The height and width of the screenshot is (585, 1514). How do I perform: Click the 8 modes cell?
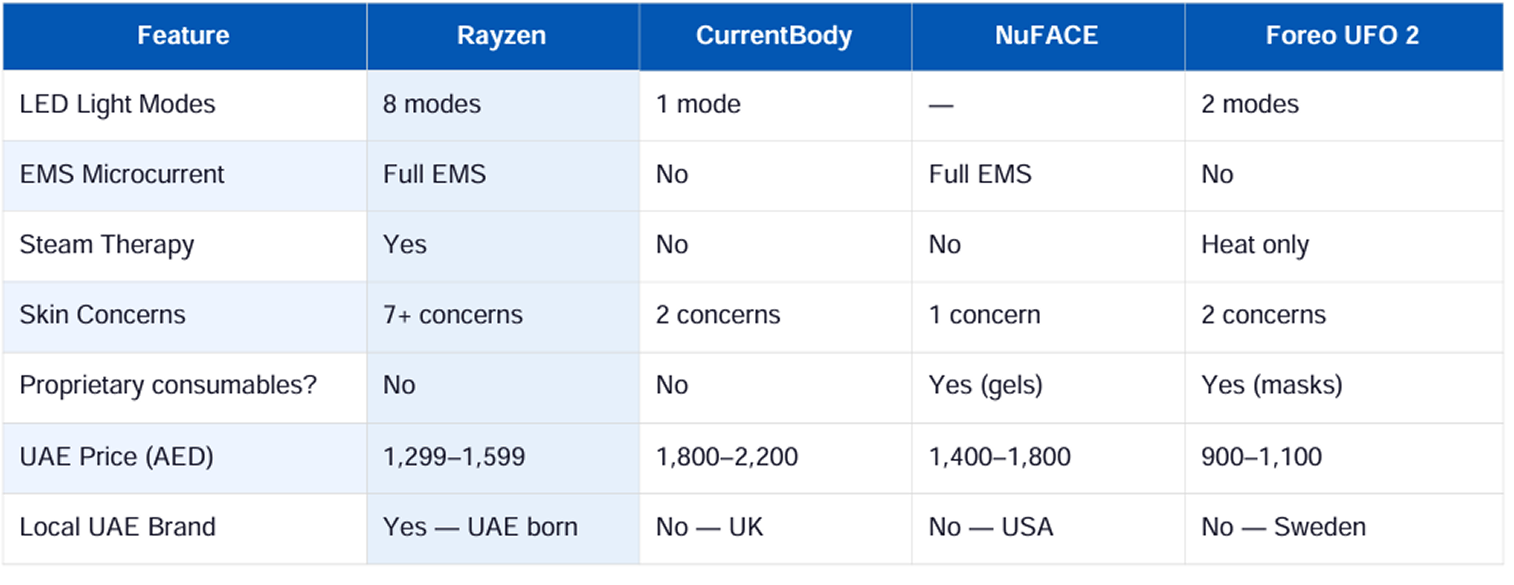(x=503, y=105)
